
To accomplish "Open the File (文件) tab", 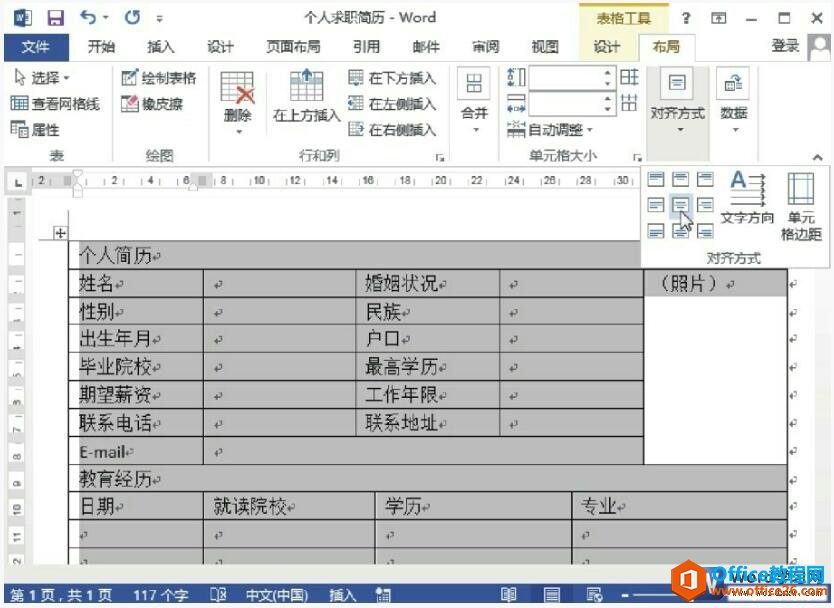I will tap(36, 47).
